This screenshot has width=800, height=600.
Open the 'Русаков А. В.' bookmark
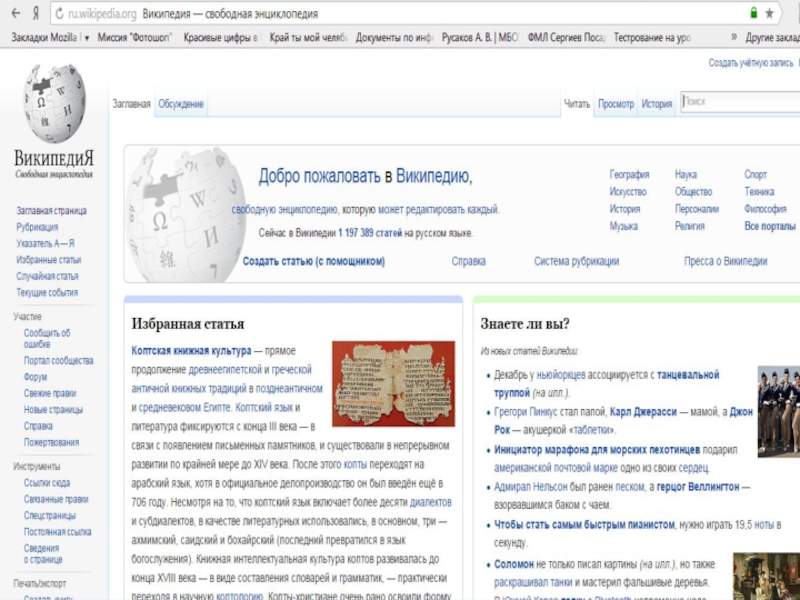(480, 37)
